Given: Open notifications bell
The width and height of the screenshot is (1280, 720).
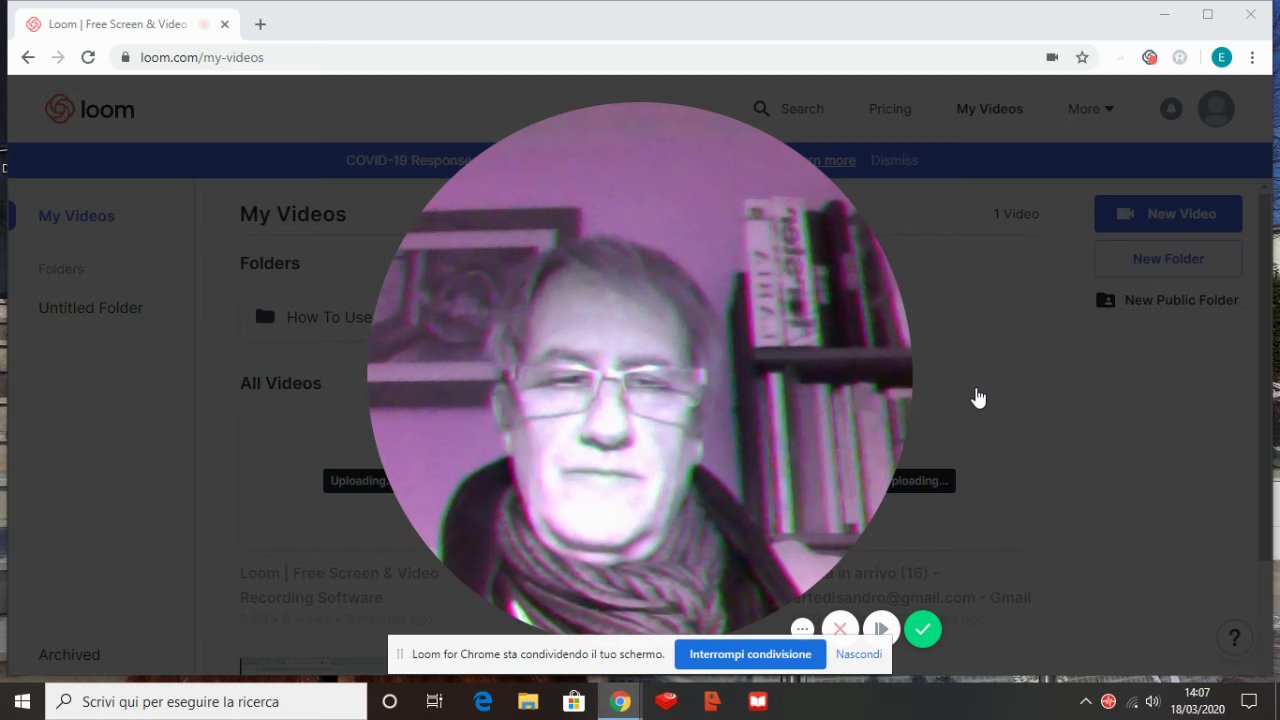Looking at the screenshot, I should click(1171, 109).
